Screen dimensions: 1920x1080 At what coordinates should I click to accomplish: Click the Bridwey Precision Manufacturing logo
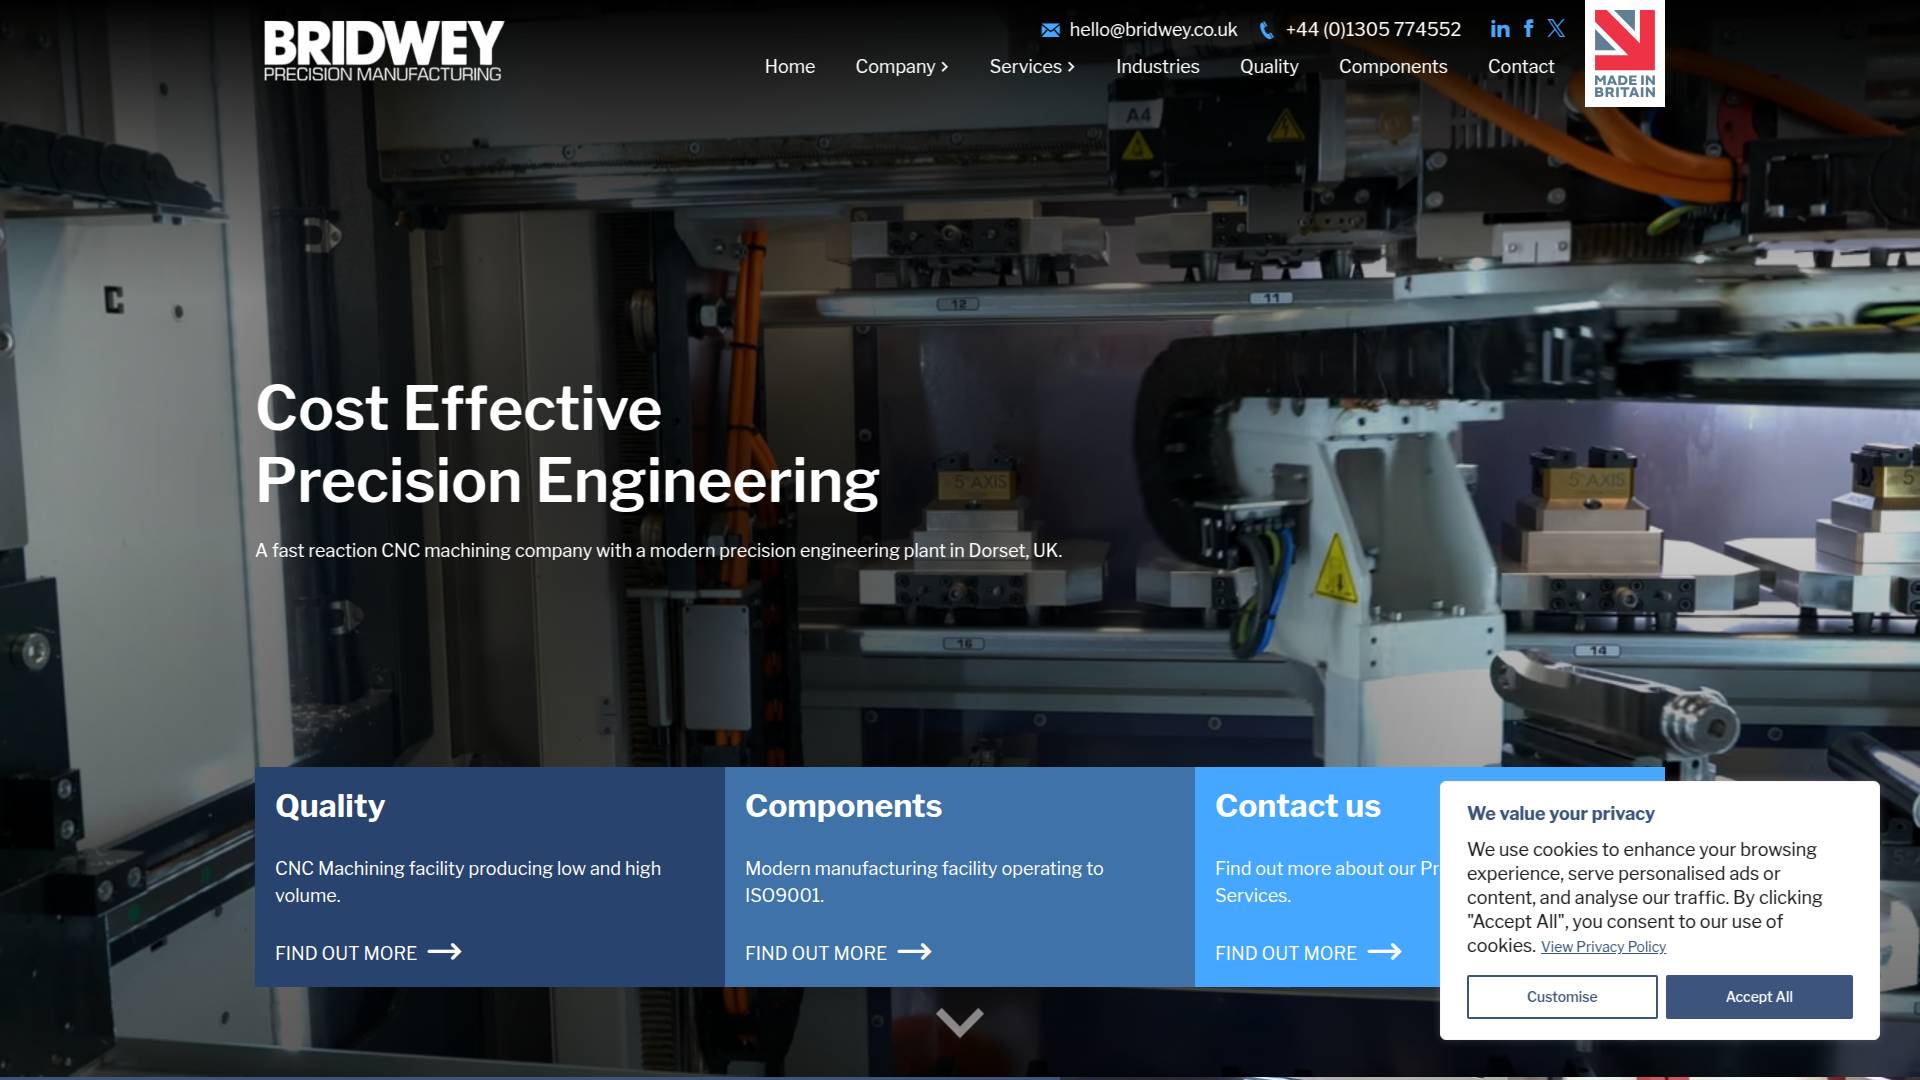coord(383,51)
